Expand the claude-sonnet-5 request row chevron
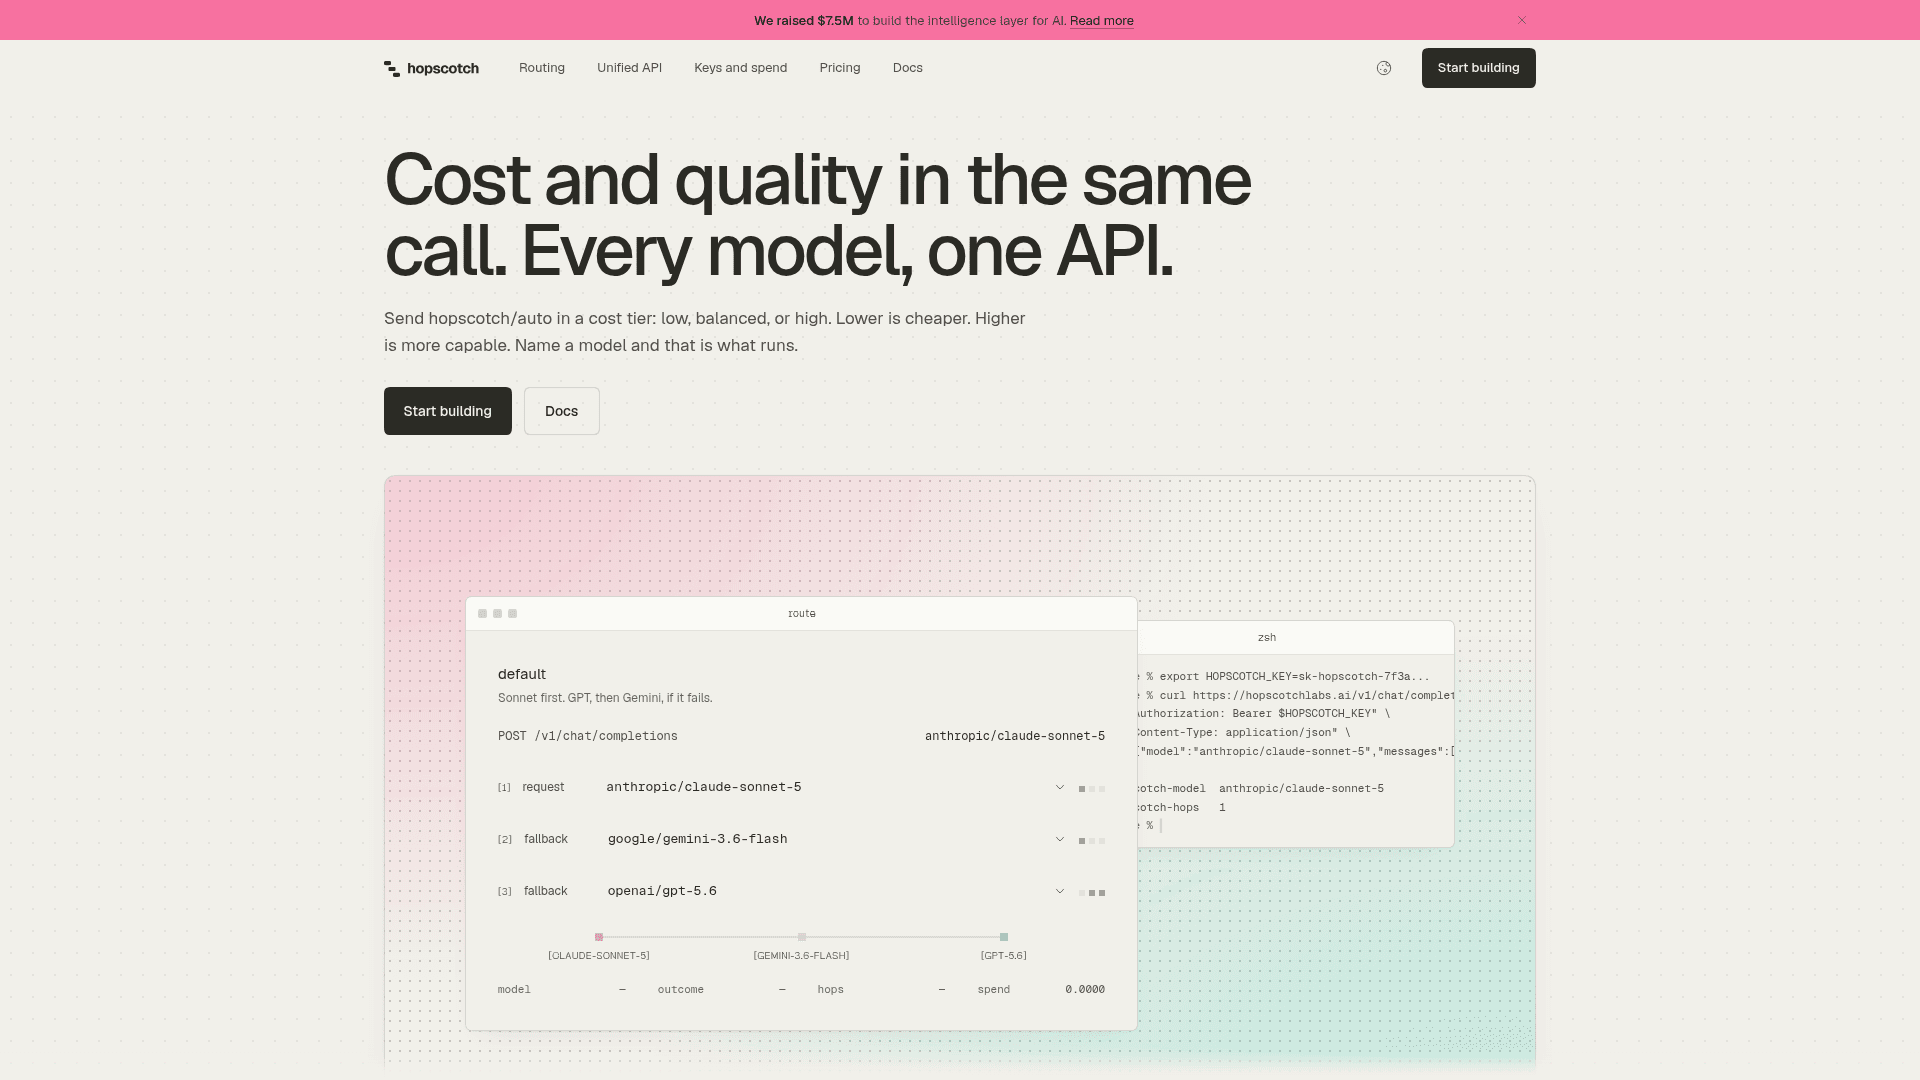1920x1080 pixels. coord(1060,787)
